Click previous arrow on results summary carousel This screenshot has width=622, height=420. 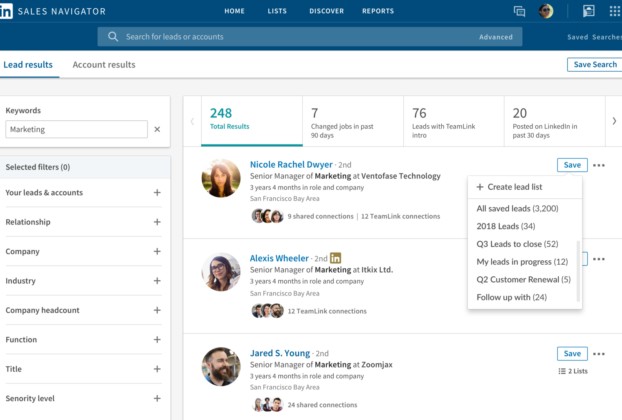tap(192, 121)
